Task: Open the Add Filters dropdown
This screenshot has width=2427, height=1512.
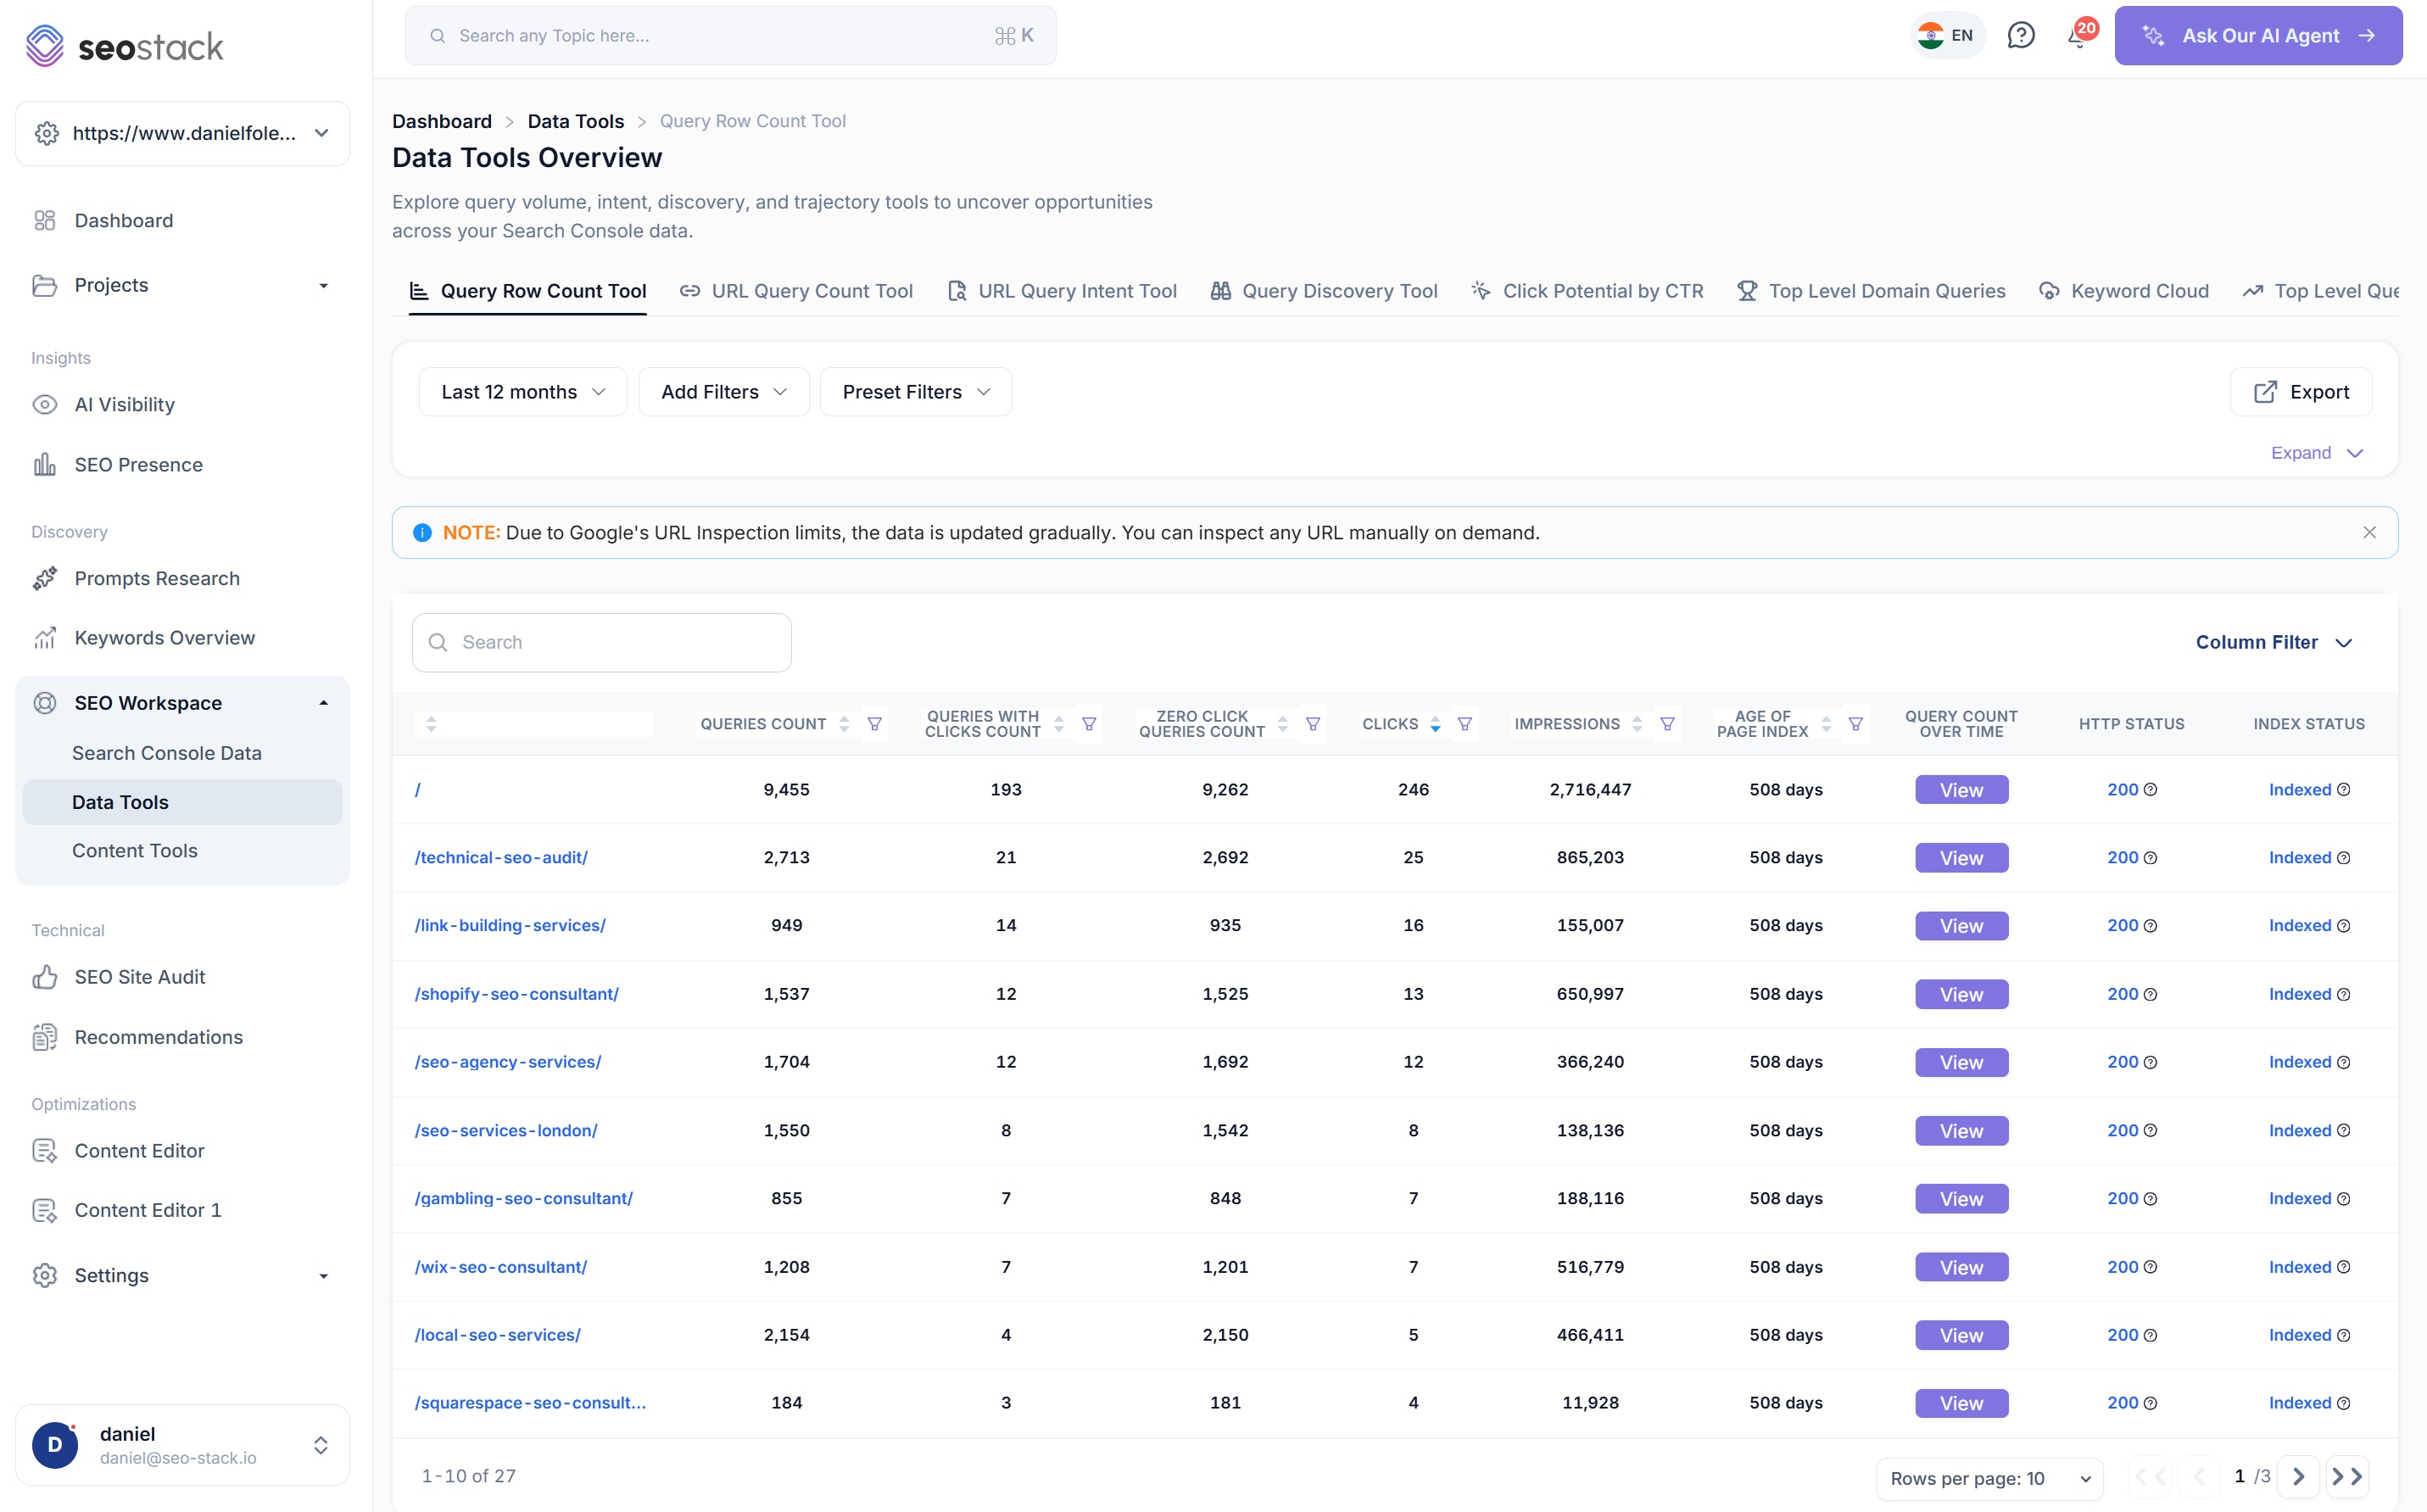Action: (x=723, y=392)
